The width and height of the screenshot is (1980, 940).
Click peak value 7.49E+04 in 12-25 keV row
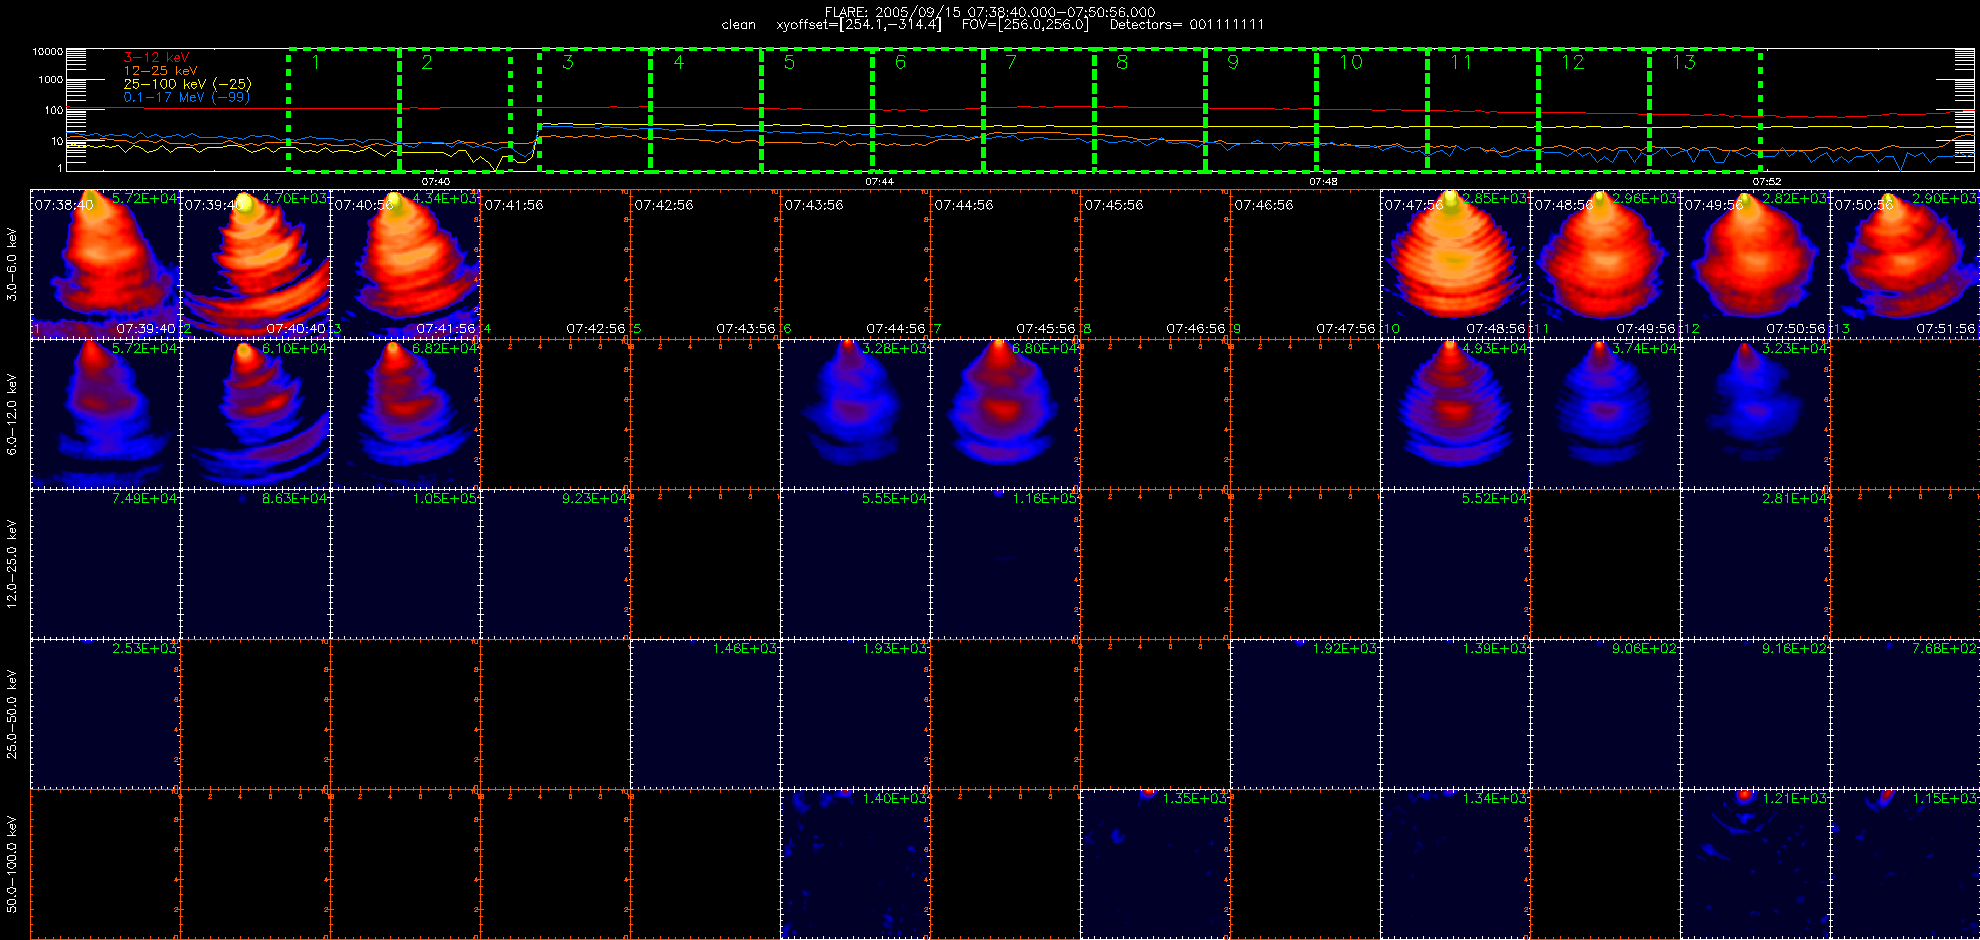coord(145,499)
